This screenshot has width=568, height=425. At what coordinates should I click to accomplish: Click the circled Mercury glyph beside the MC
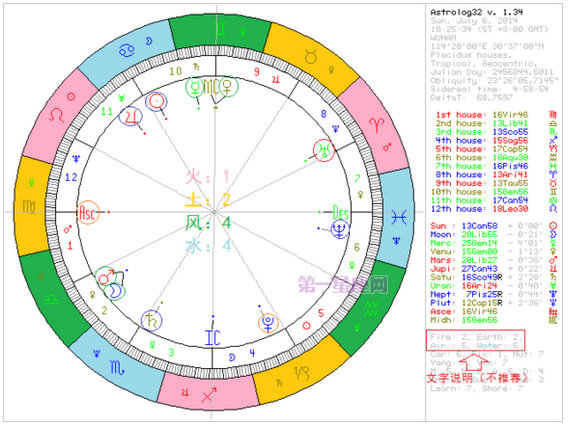coord(195,87)
